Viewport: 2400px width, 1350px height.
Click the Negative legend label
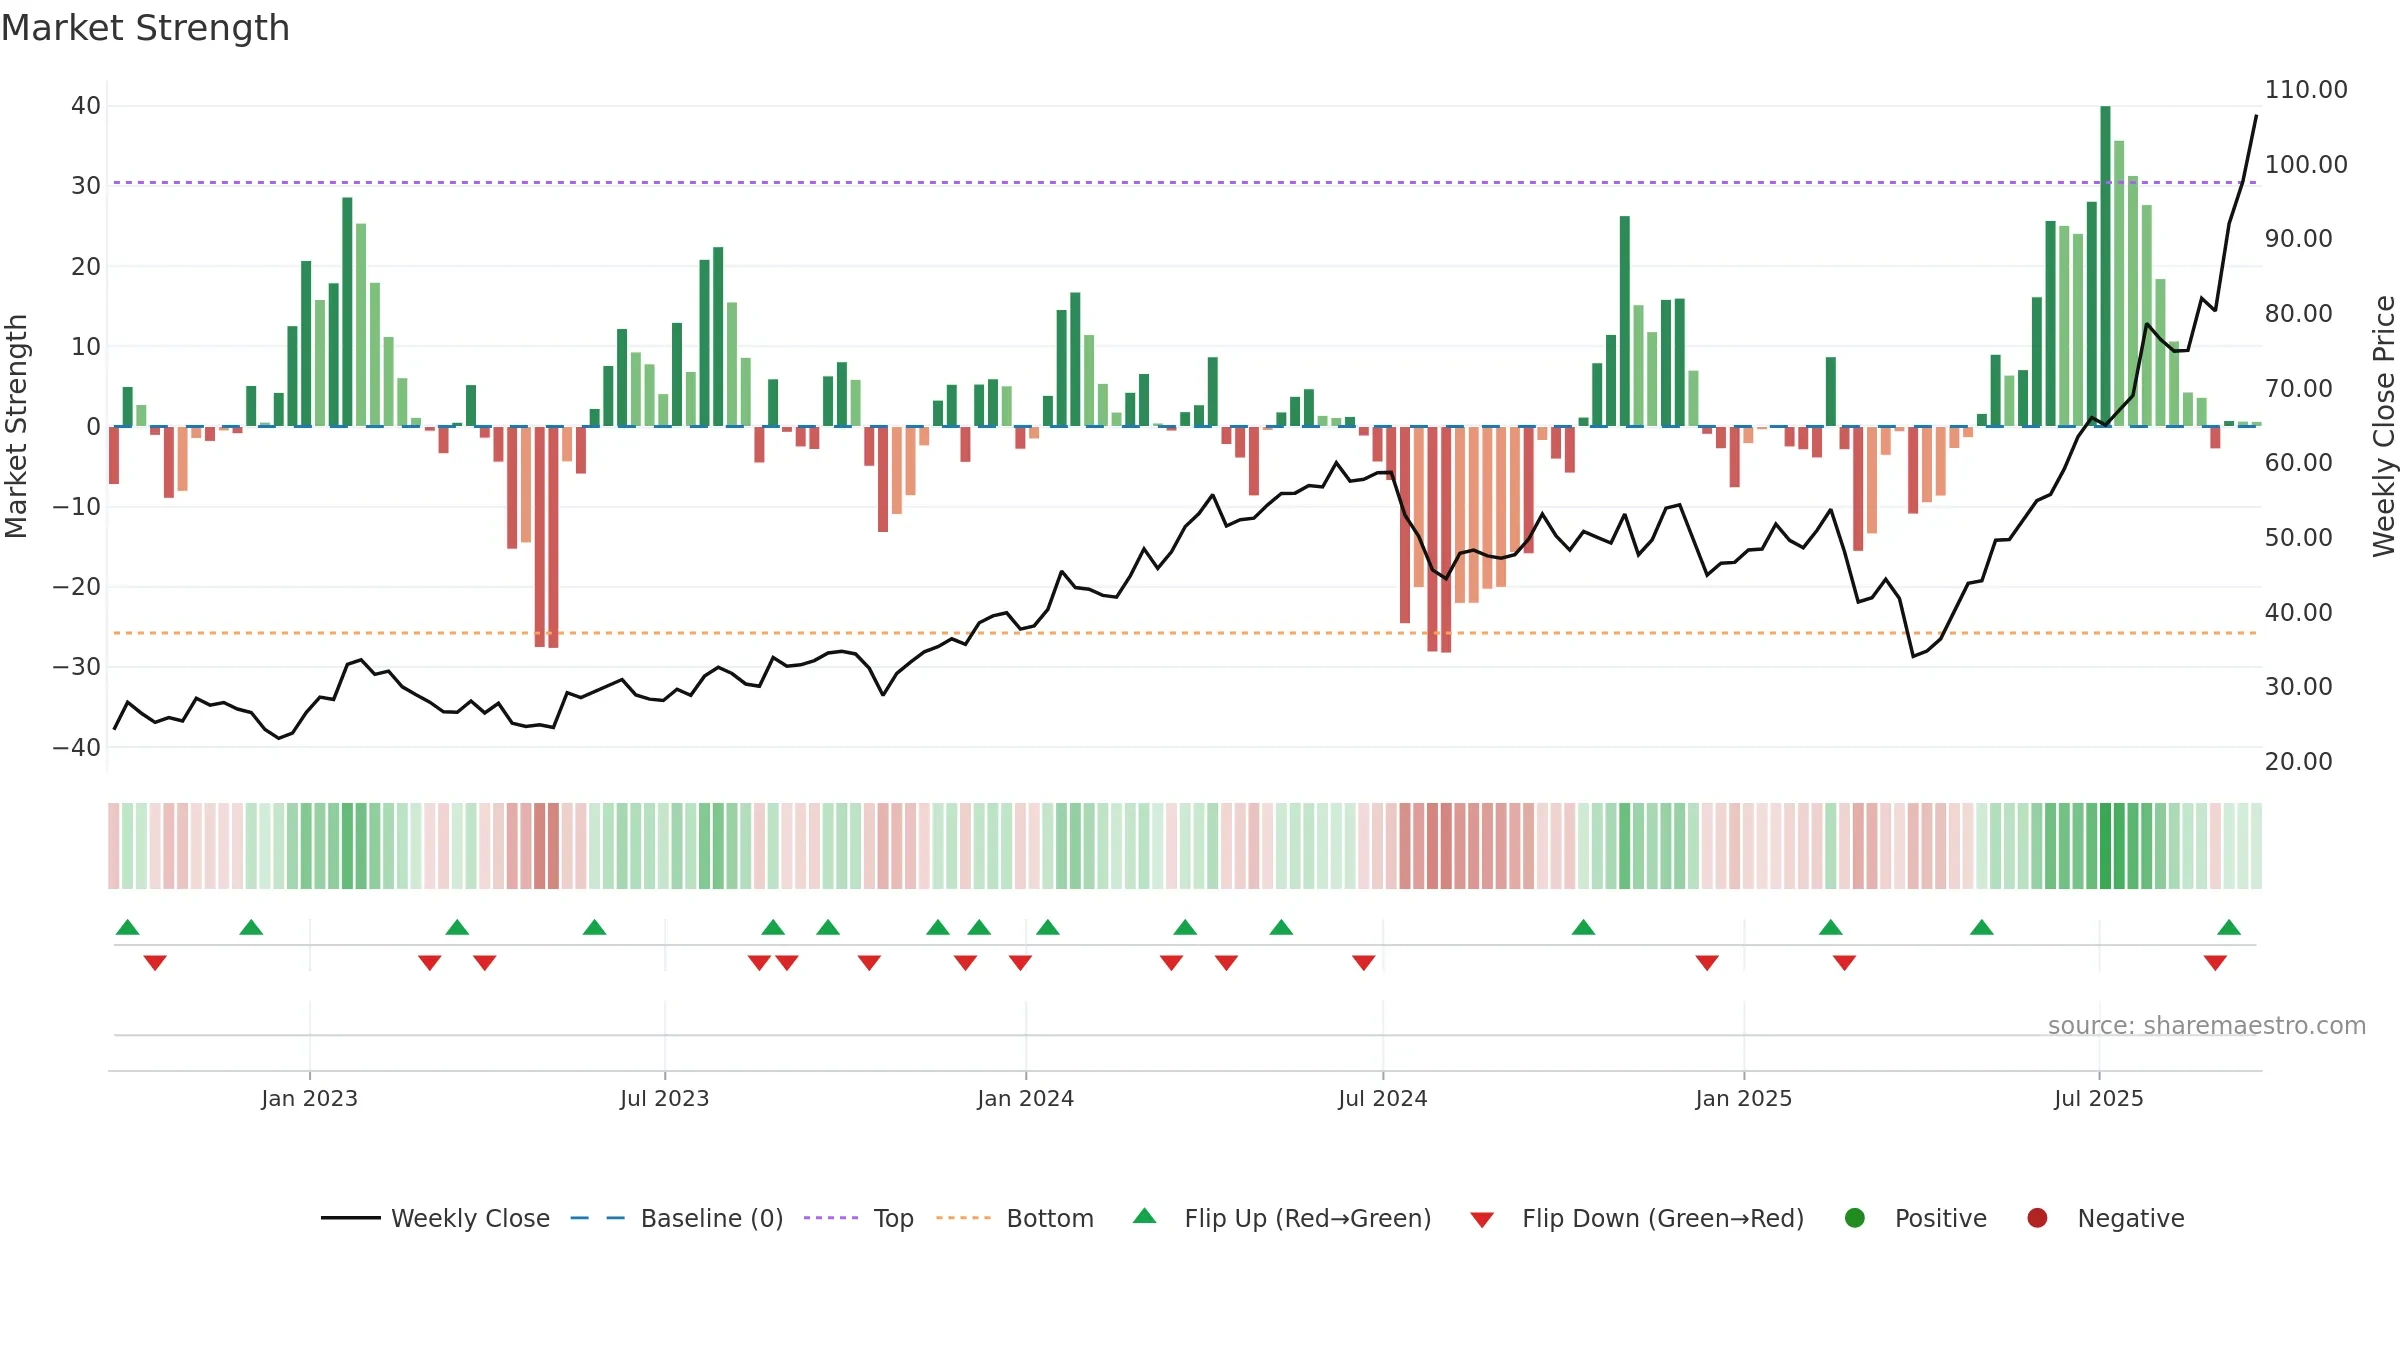point(2131,1218)
